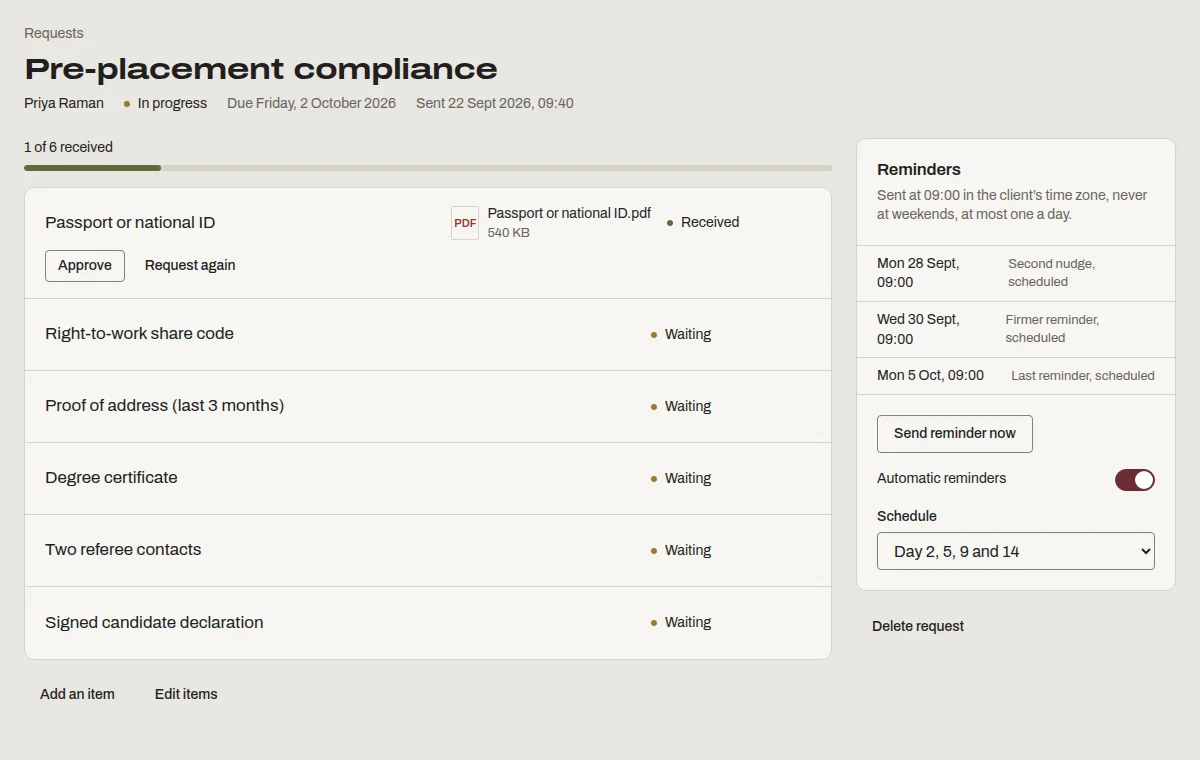1200x760 pixels.
Task: Click the Received status of passport item
Action: (703, 223)
